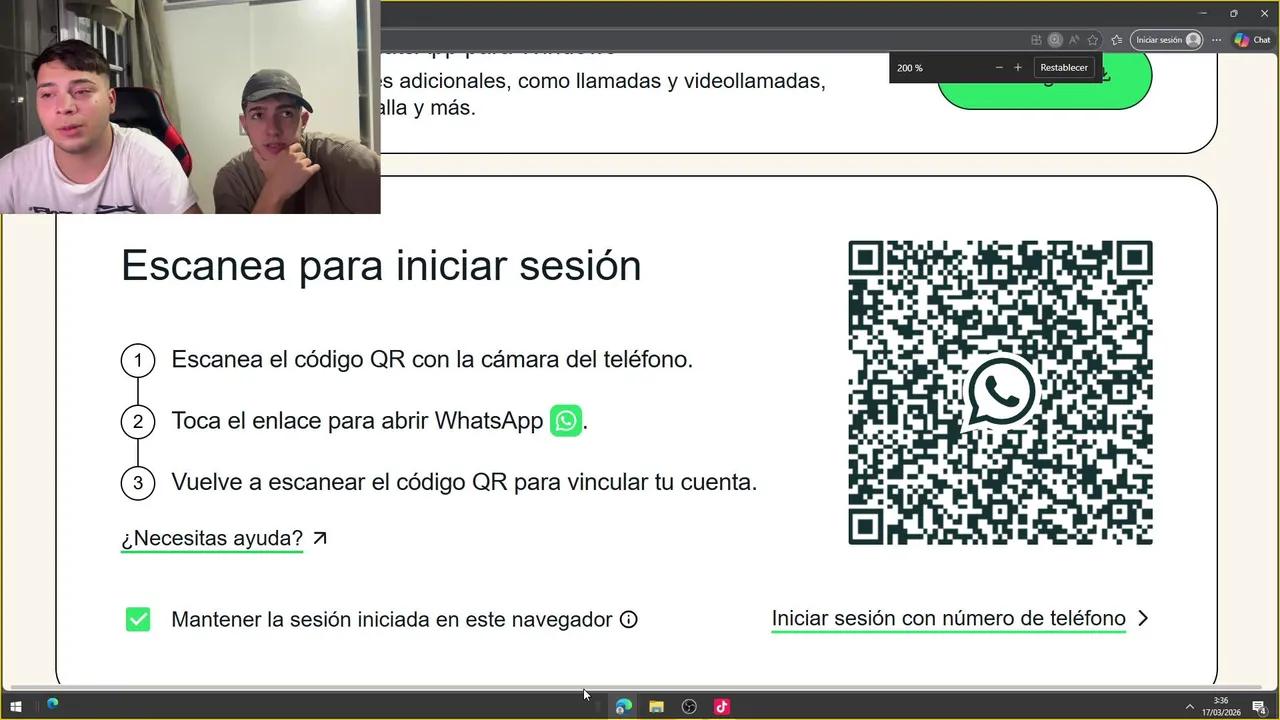The height and width of the screenshot is (720, 1280).
Task: Open the notification center icon
Action: click(1260, 707)
